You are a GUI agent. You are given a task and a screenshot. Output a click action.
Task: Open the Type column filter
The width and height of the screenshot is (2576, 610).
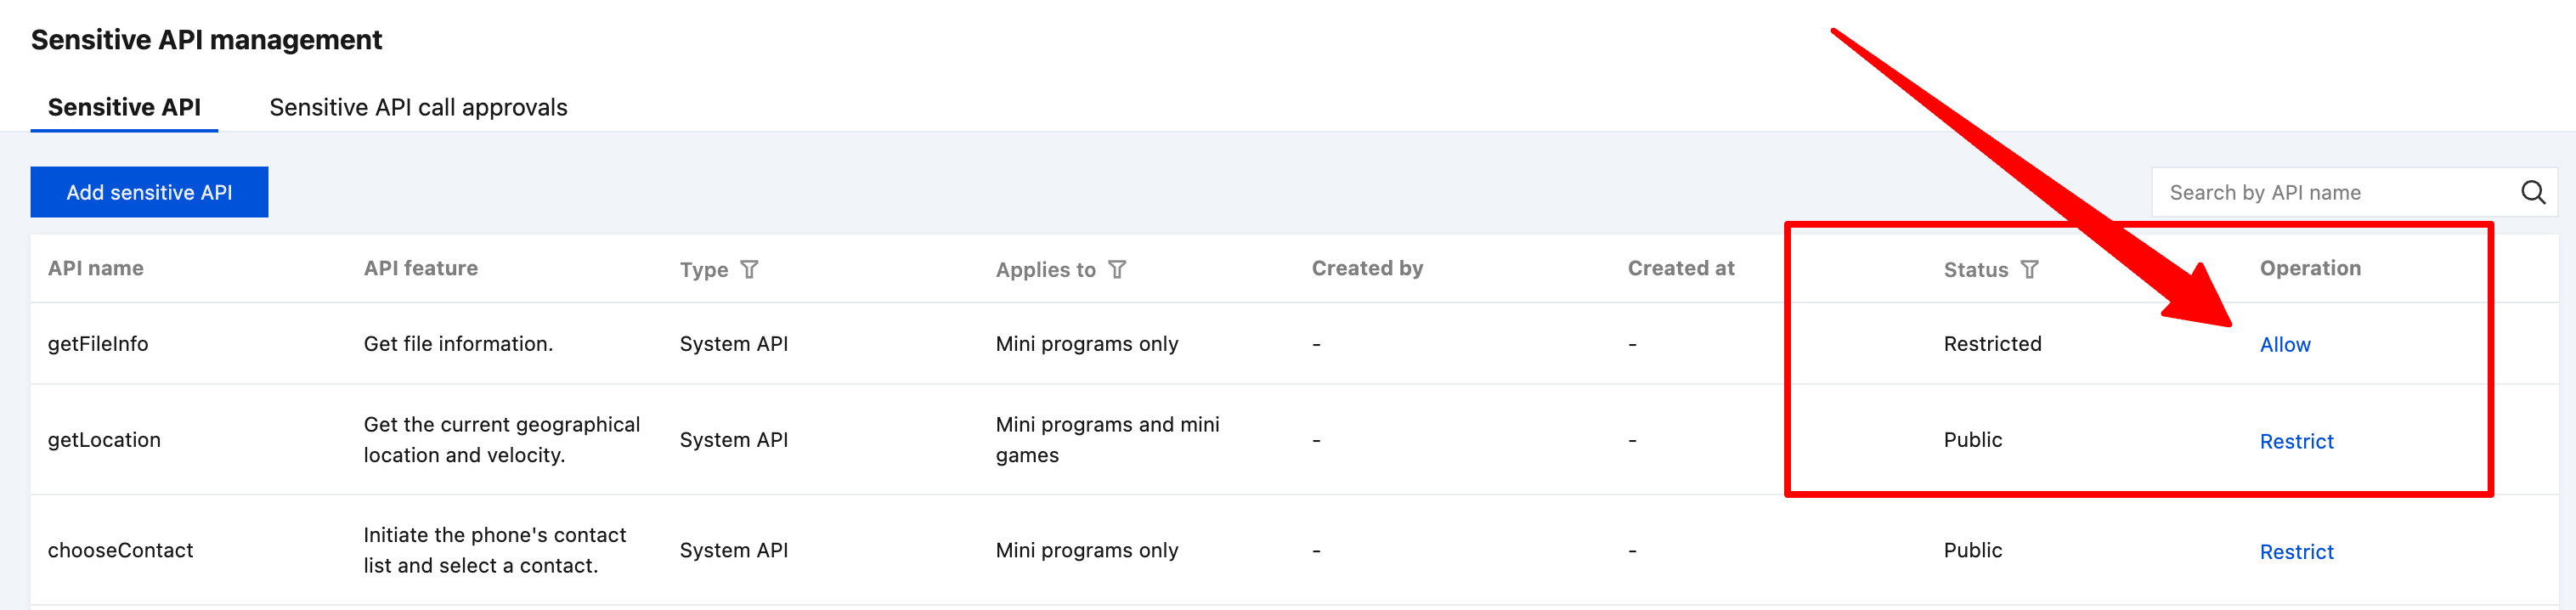coord(749,269)
